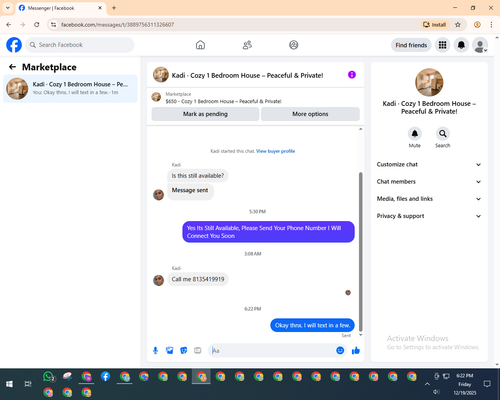Click the $650 Marketplace listing title
Screen dimensions: 500x400
pyautogui.click(x=223, y=101)
